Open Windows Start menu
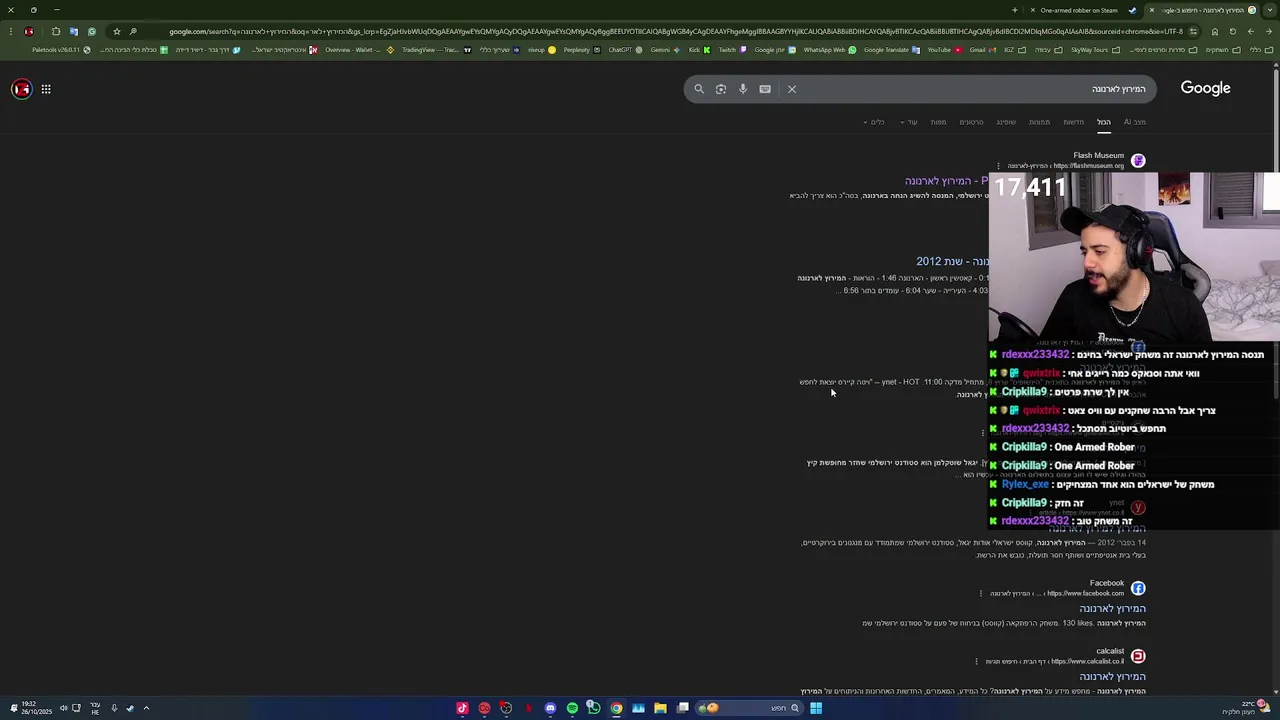Image resolution: width=1280 pixels, height=720 pixels. click(816, 708)
